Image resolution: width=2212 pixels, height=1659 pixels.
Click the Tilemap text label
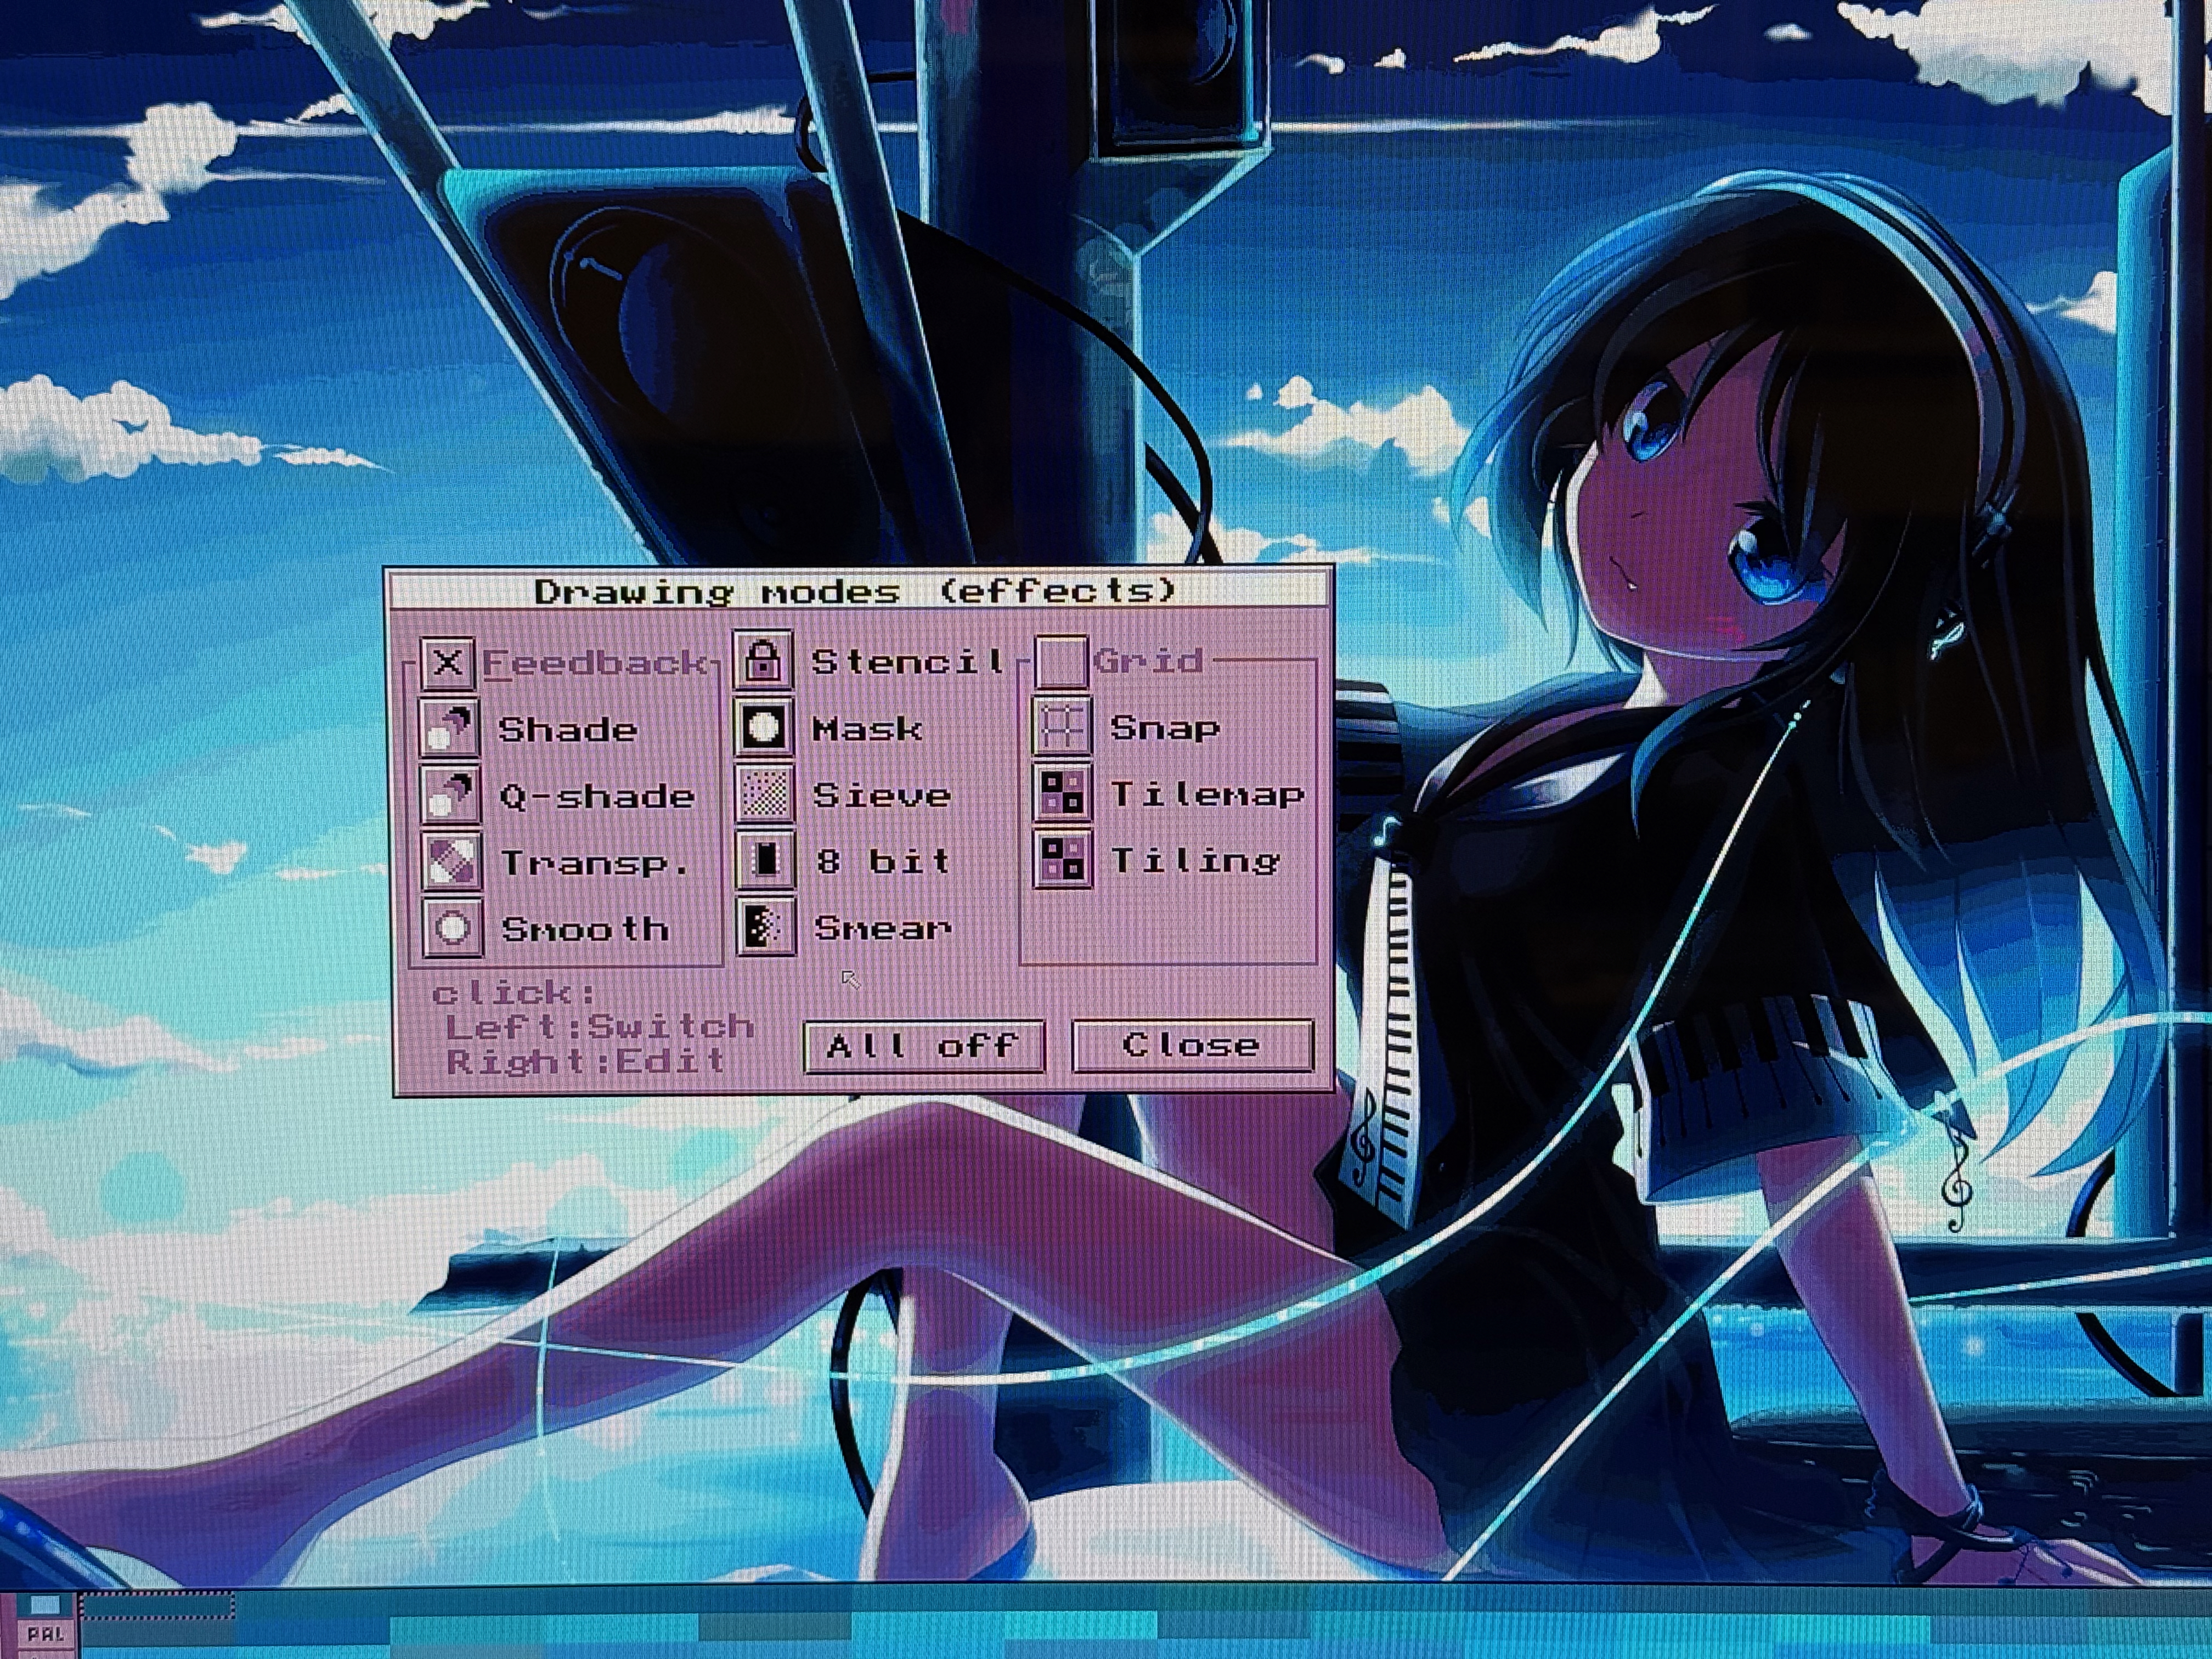[x=1208, y=794]
